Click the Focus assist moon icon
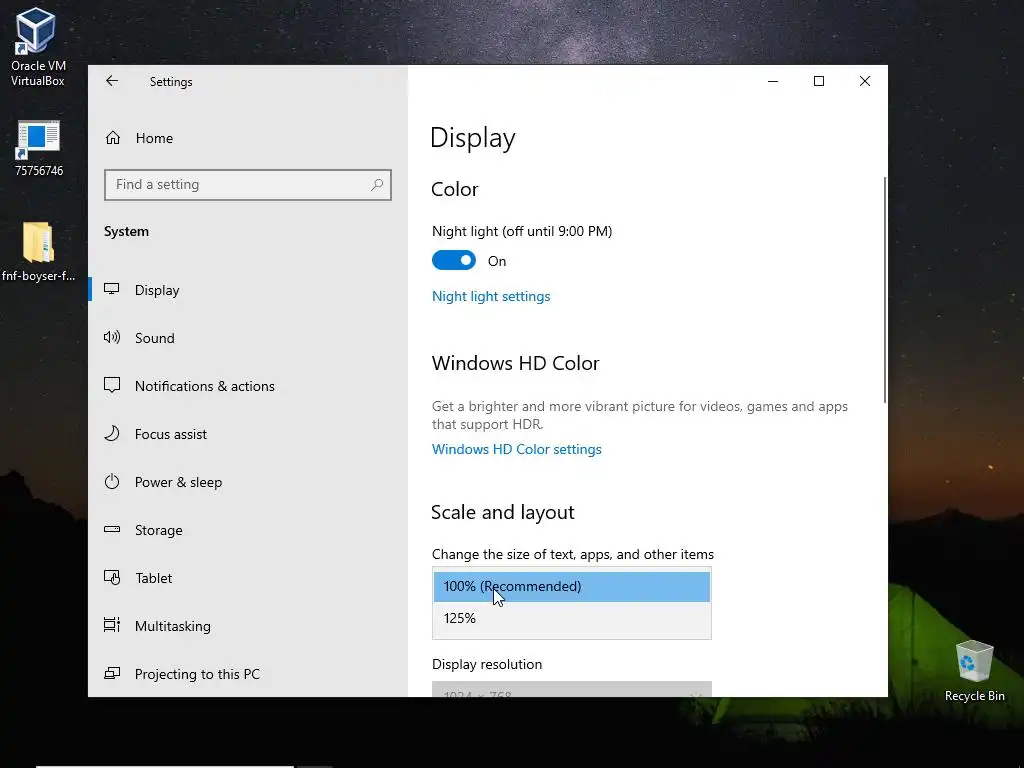1024x768 pixels. click(112, 434)
